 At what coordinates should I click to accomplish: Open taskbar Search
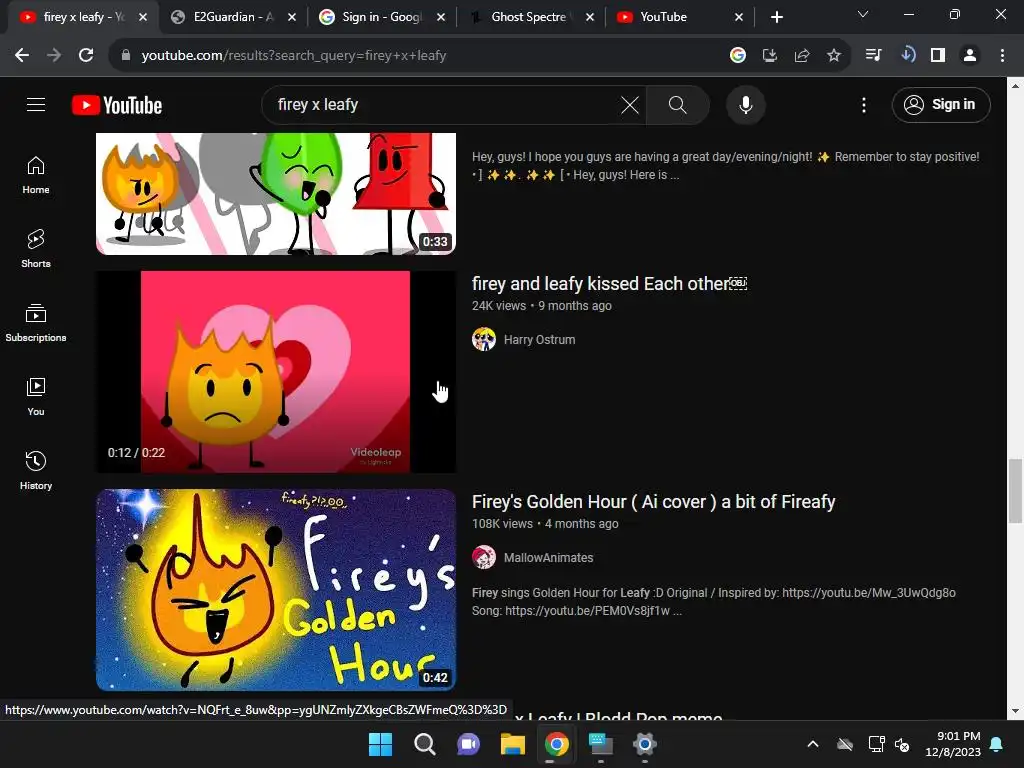point(424,744)
